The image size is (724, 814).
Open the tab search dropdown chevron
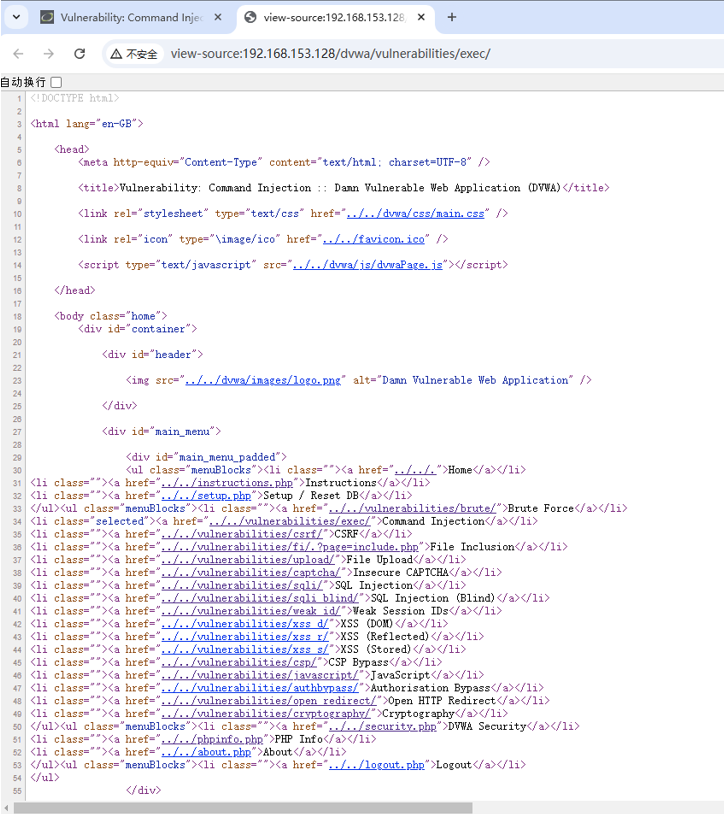coord(16,17)
